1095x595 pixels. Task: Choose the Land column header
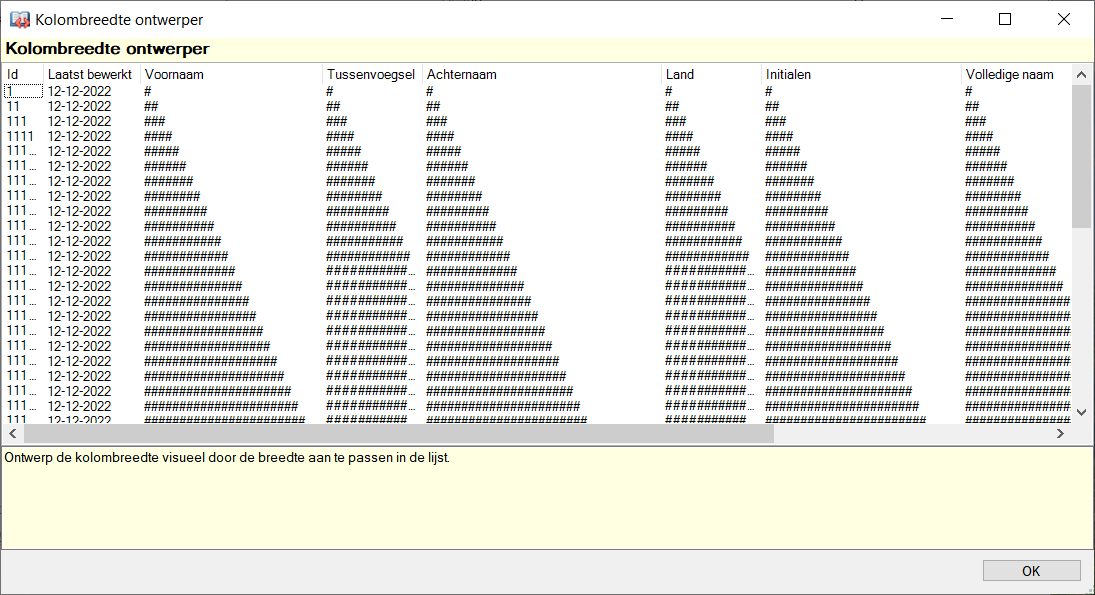pos(710,74)
